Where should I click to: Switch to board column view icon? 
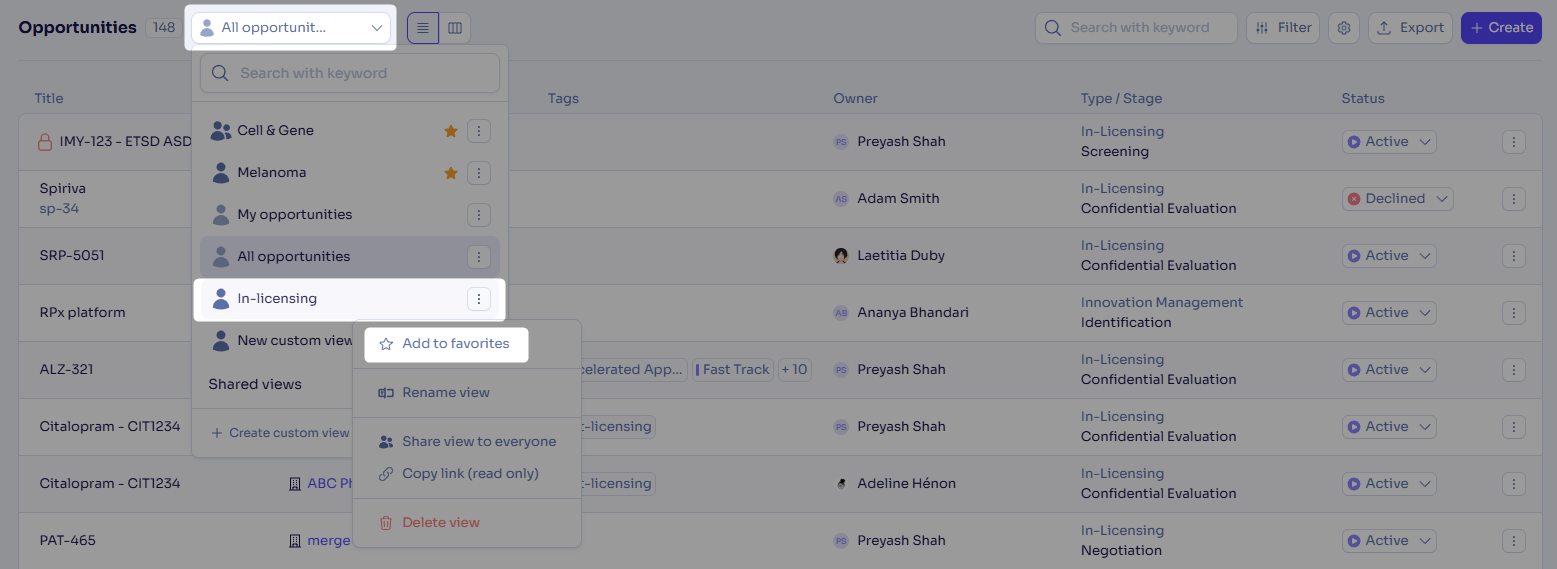pyautogui.click(x=455, y=28)
